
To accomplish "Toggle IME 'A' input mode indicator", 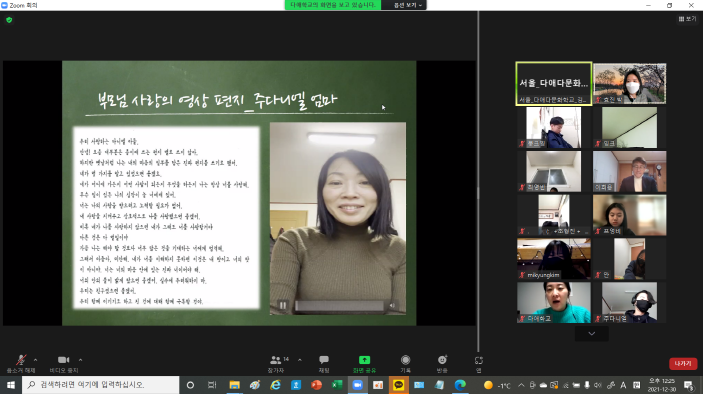I will click(x=623, y=385).
